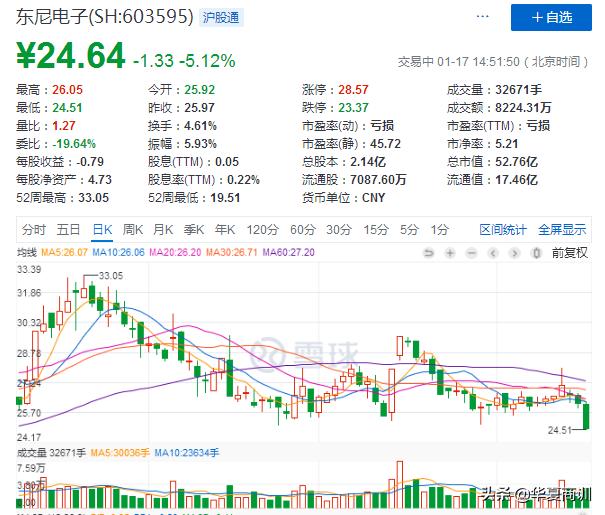Switch to the 5分 chart tab

click(409, 230)
